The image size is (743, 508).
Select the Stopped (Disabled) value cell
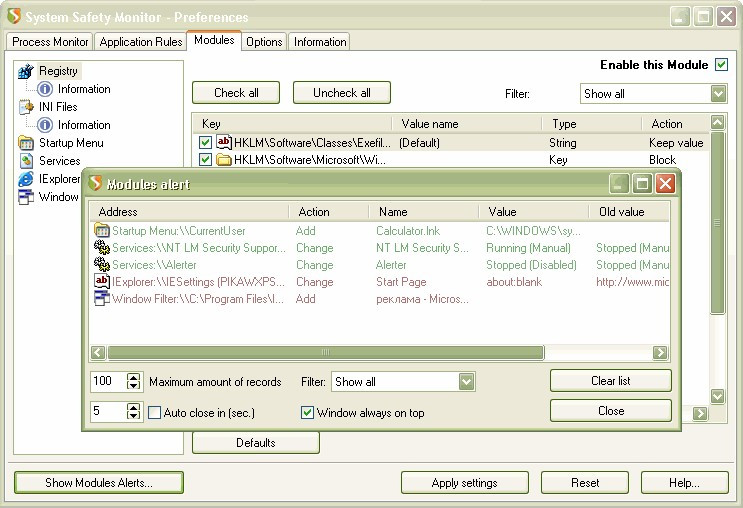(x=531, y=265)
